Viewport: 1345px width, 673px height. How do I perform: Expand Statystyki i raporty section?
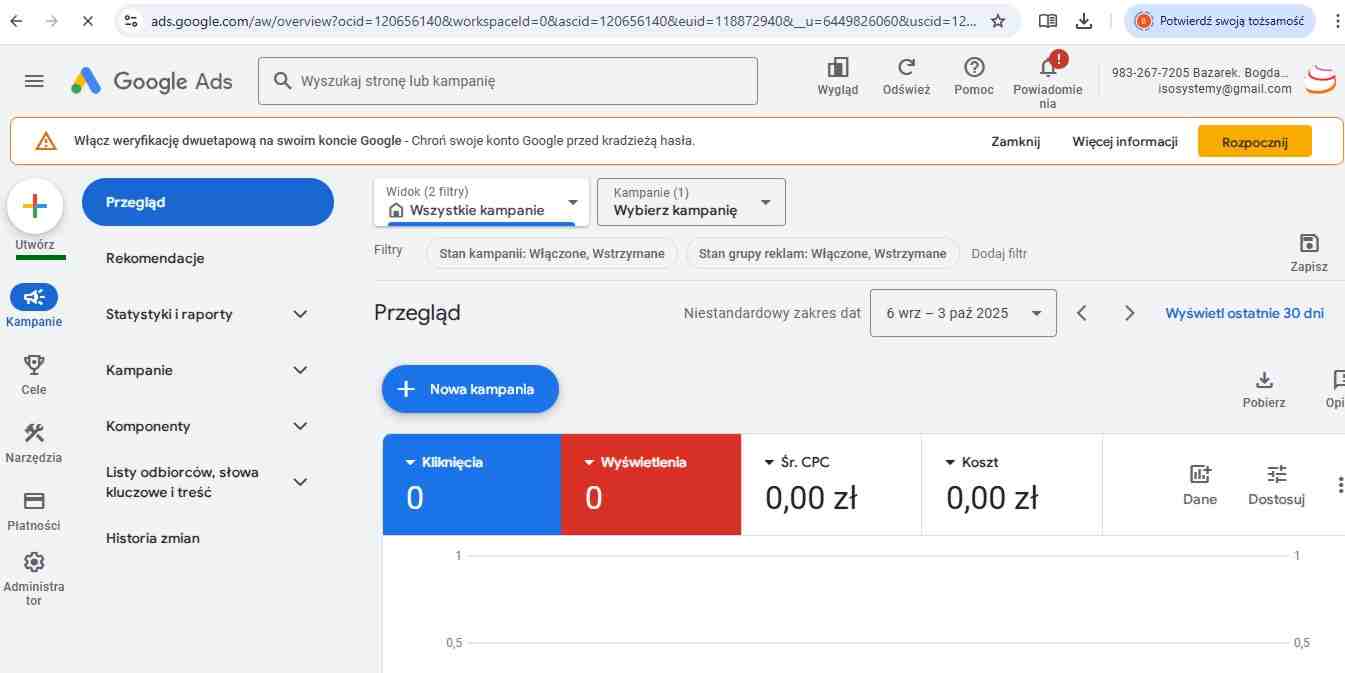pos(300,314)
